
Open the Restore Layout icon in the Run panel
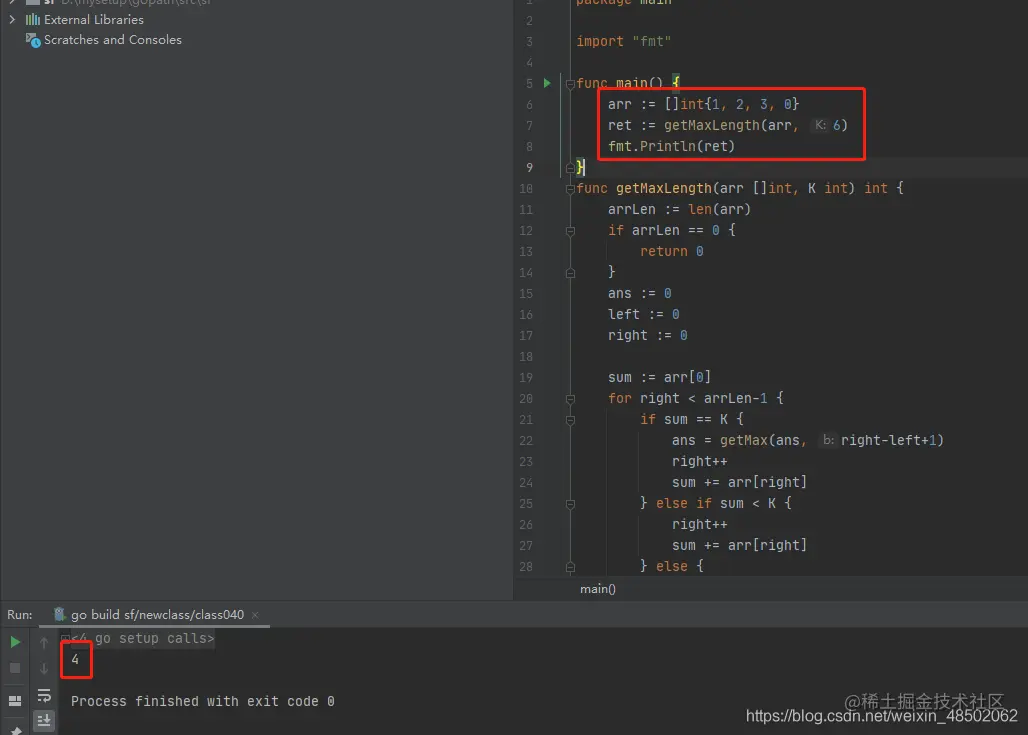click(x=14, y=701)
